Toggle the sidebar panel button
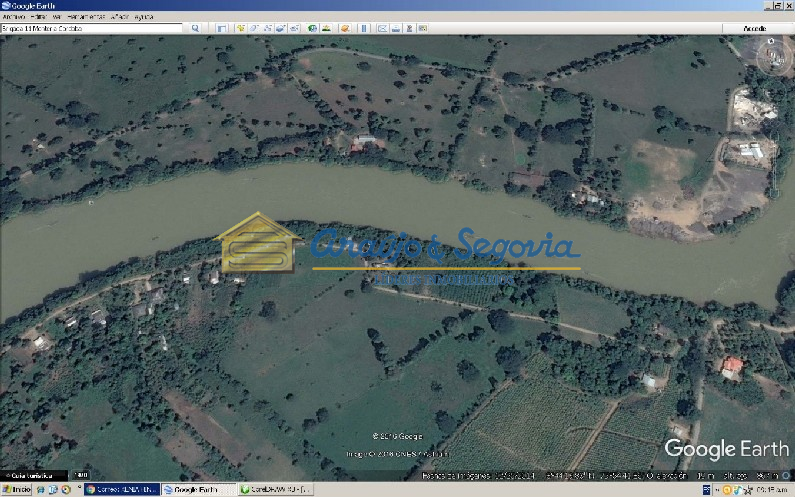This screenshot has height=497, width=795. (x=221, y=29)
